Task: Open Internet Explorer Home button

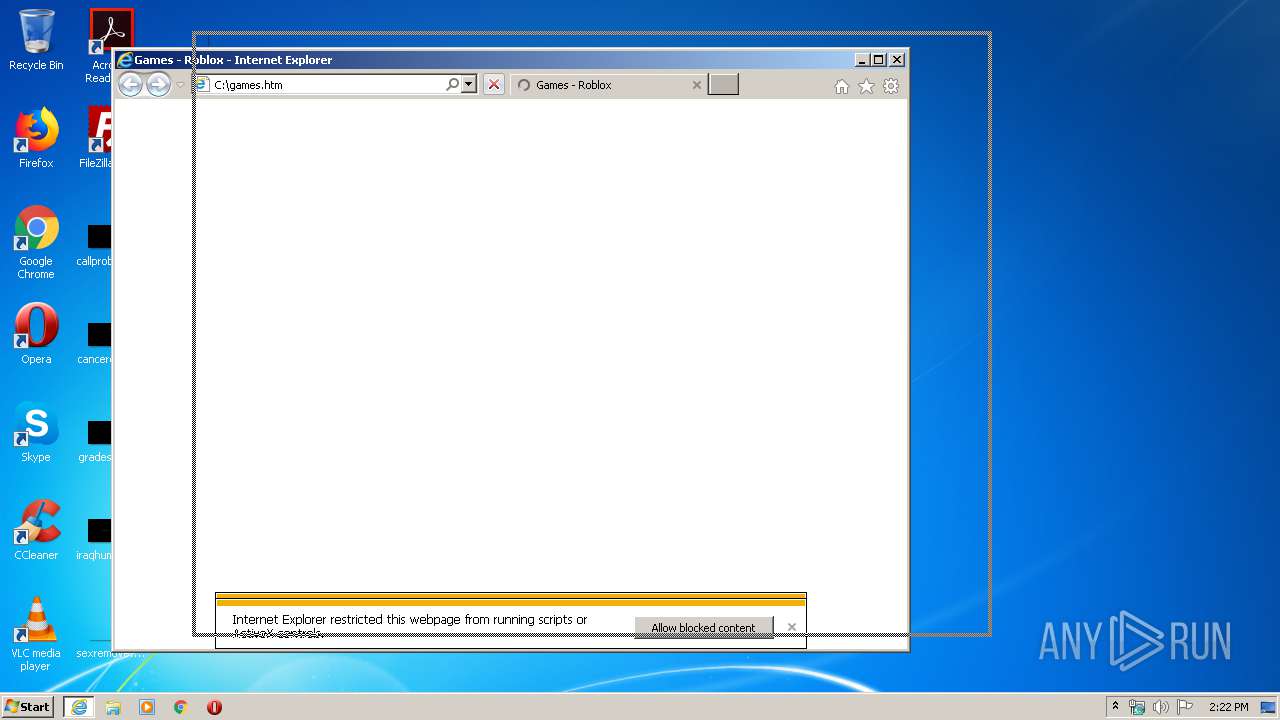Action: [x=842, y=87]
